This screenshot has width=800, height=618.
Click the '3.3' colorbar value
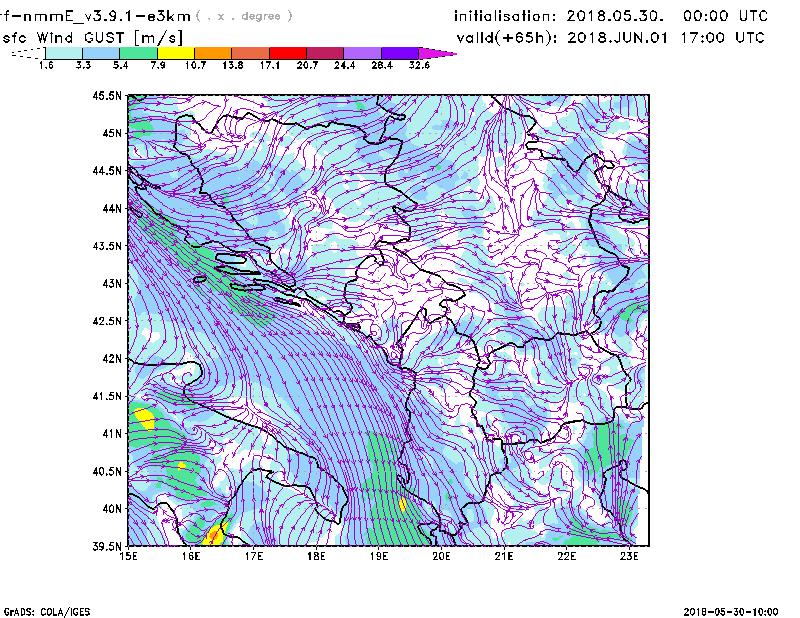point(83,65)
